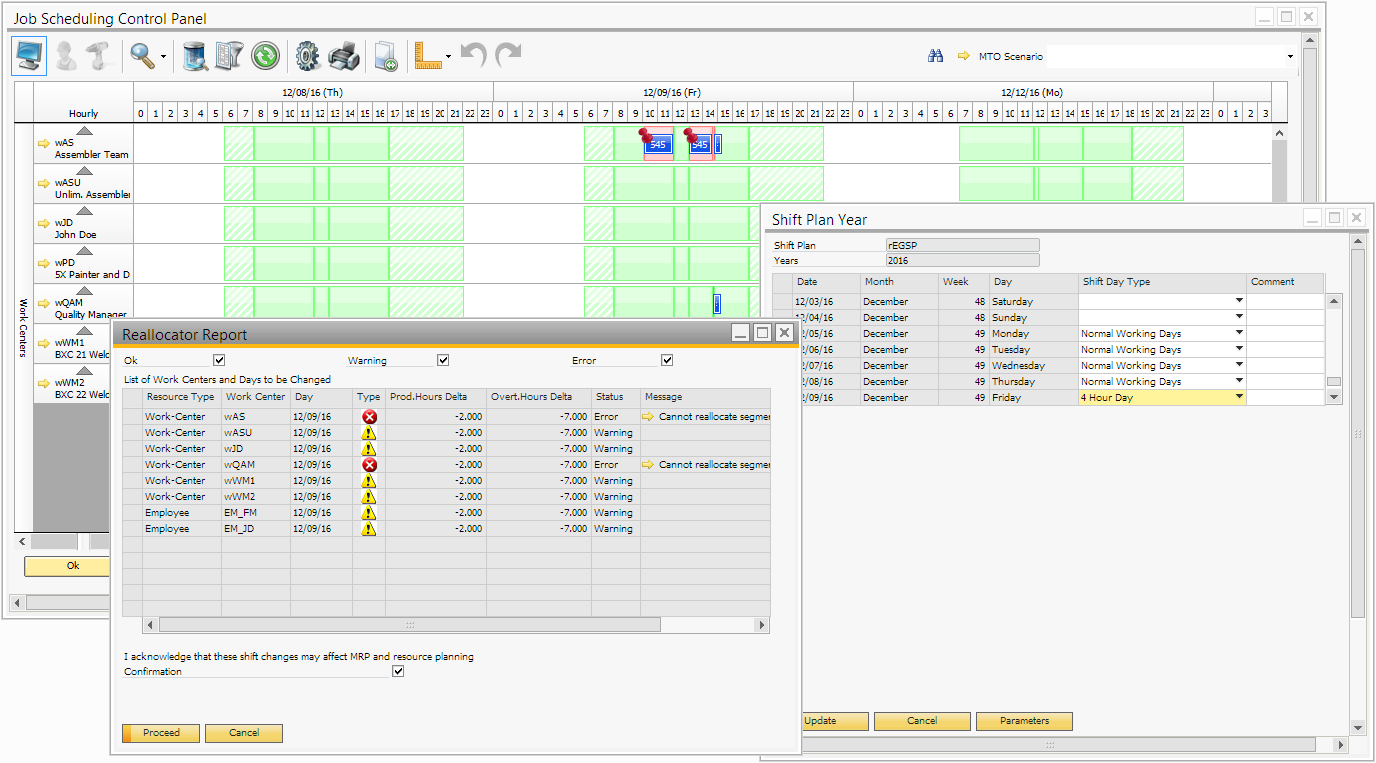Image resolution: width=1376 pixels, height=763 pixels.
Task: Click the wAS error row link arrow
Action: (x=647, y=417)
